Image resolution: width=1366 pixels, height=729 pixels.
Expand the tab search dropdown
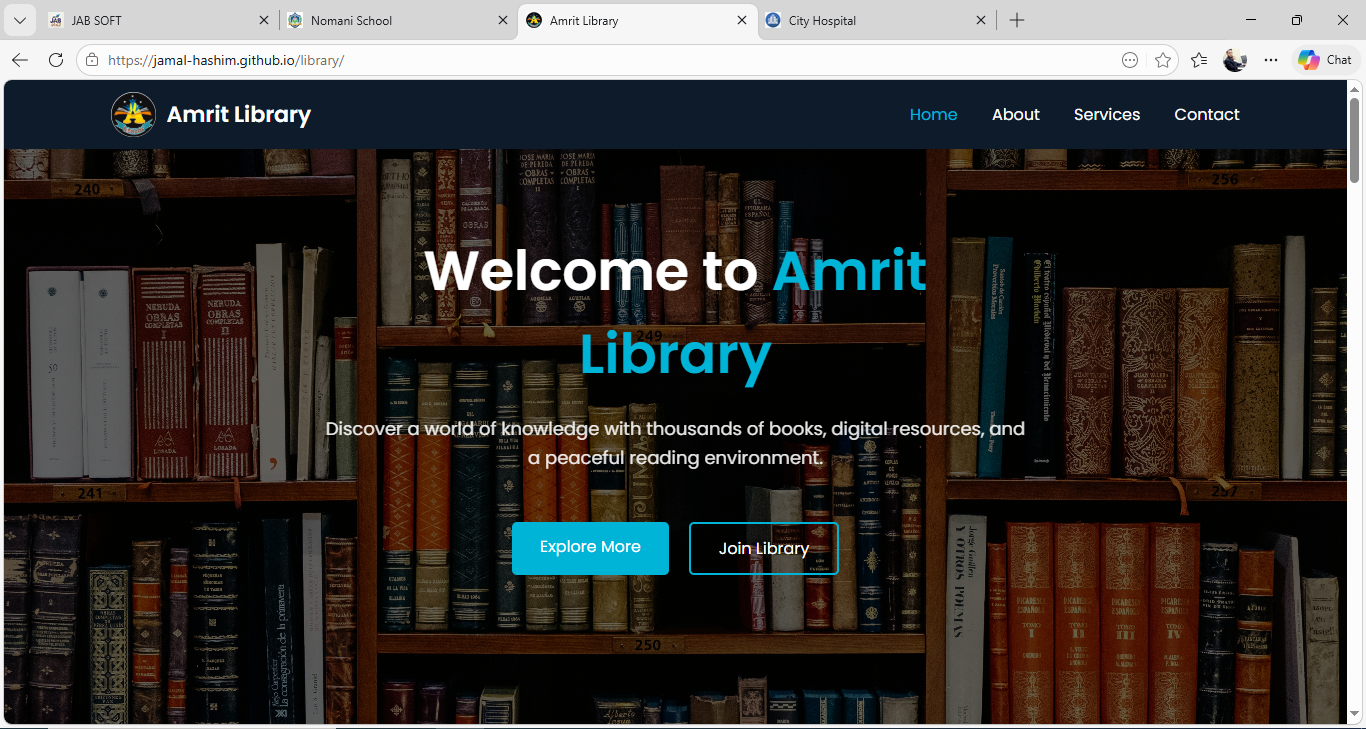tap(19, 19)
